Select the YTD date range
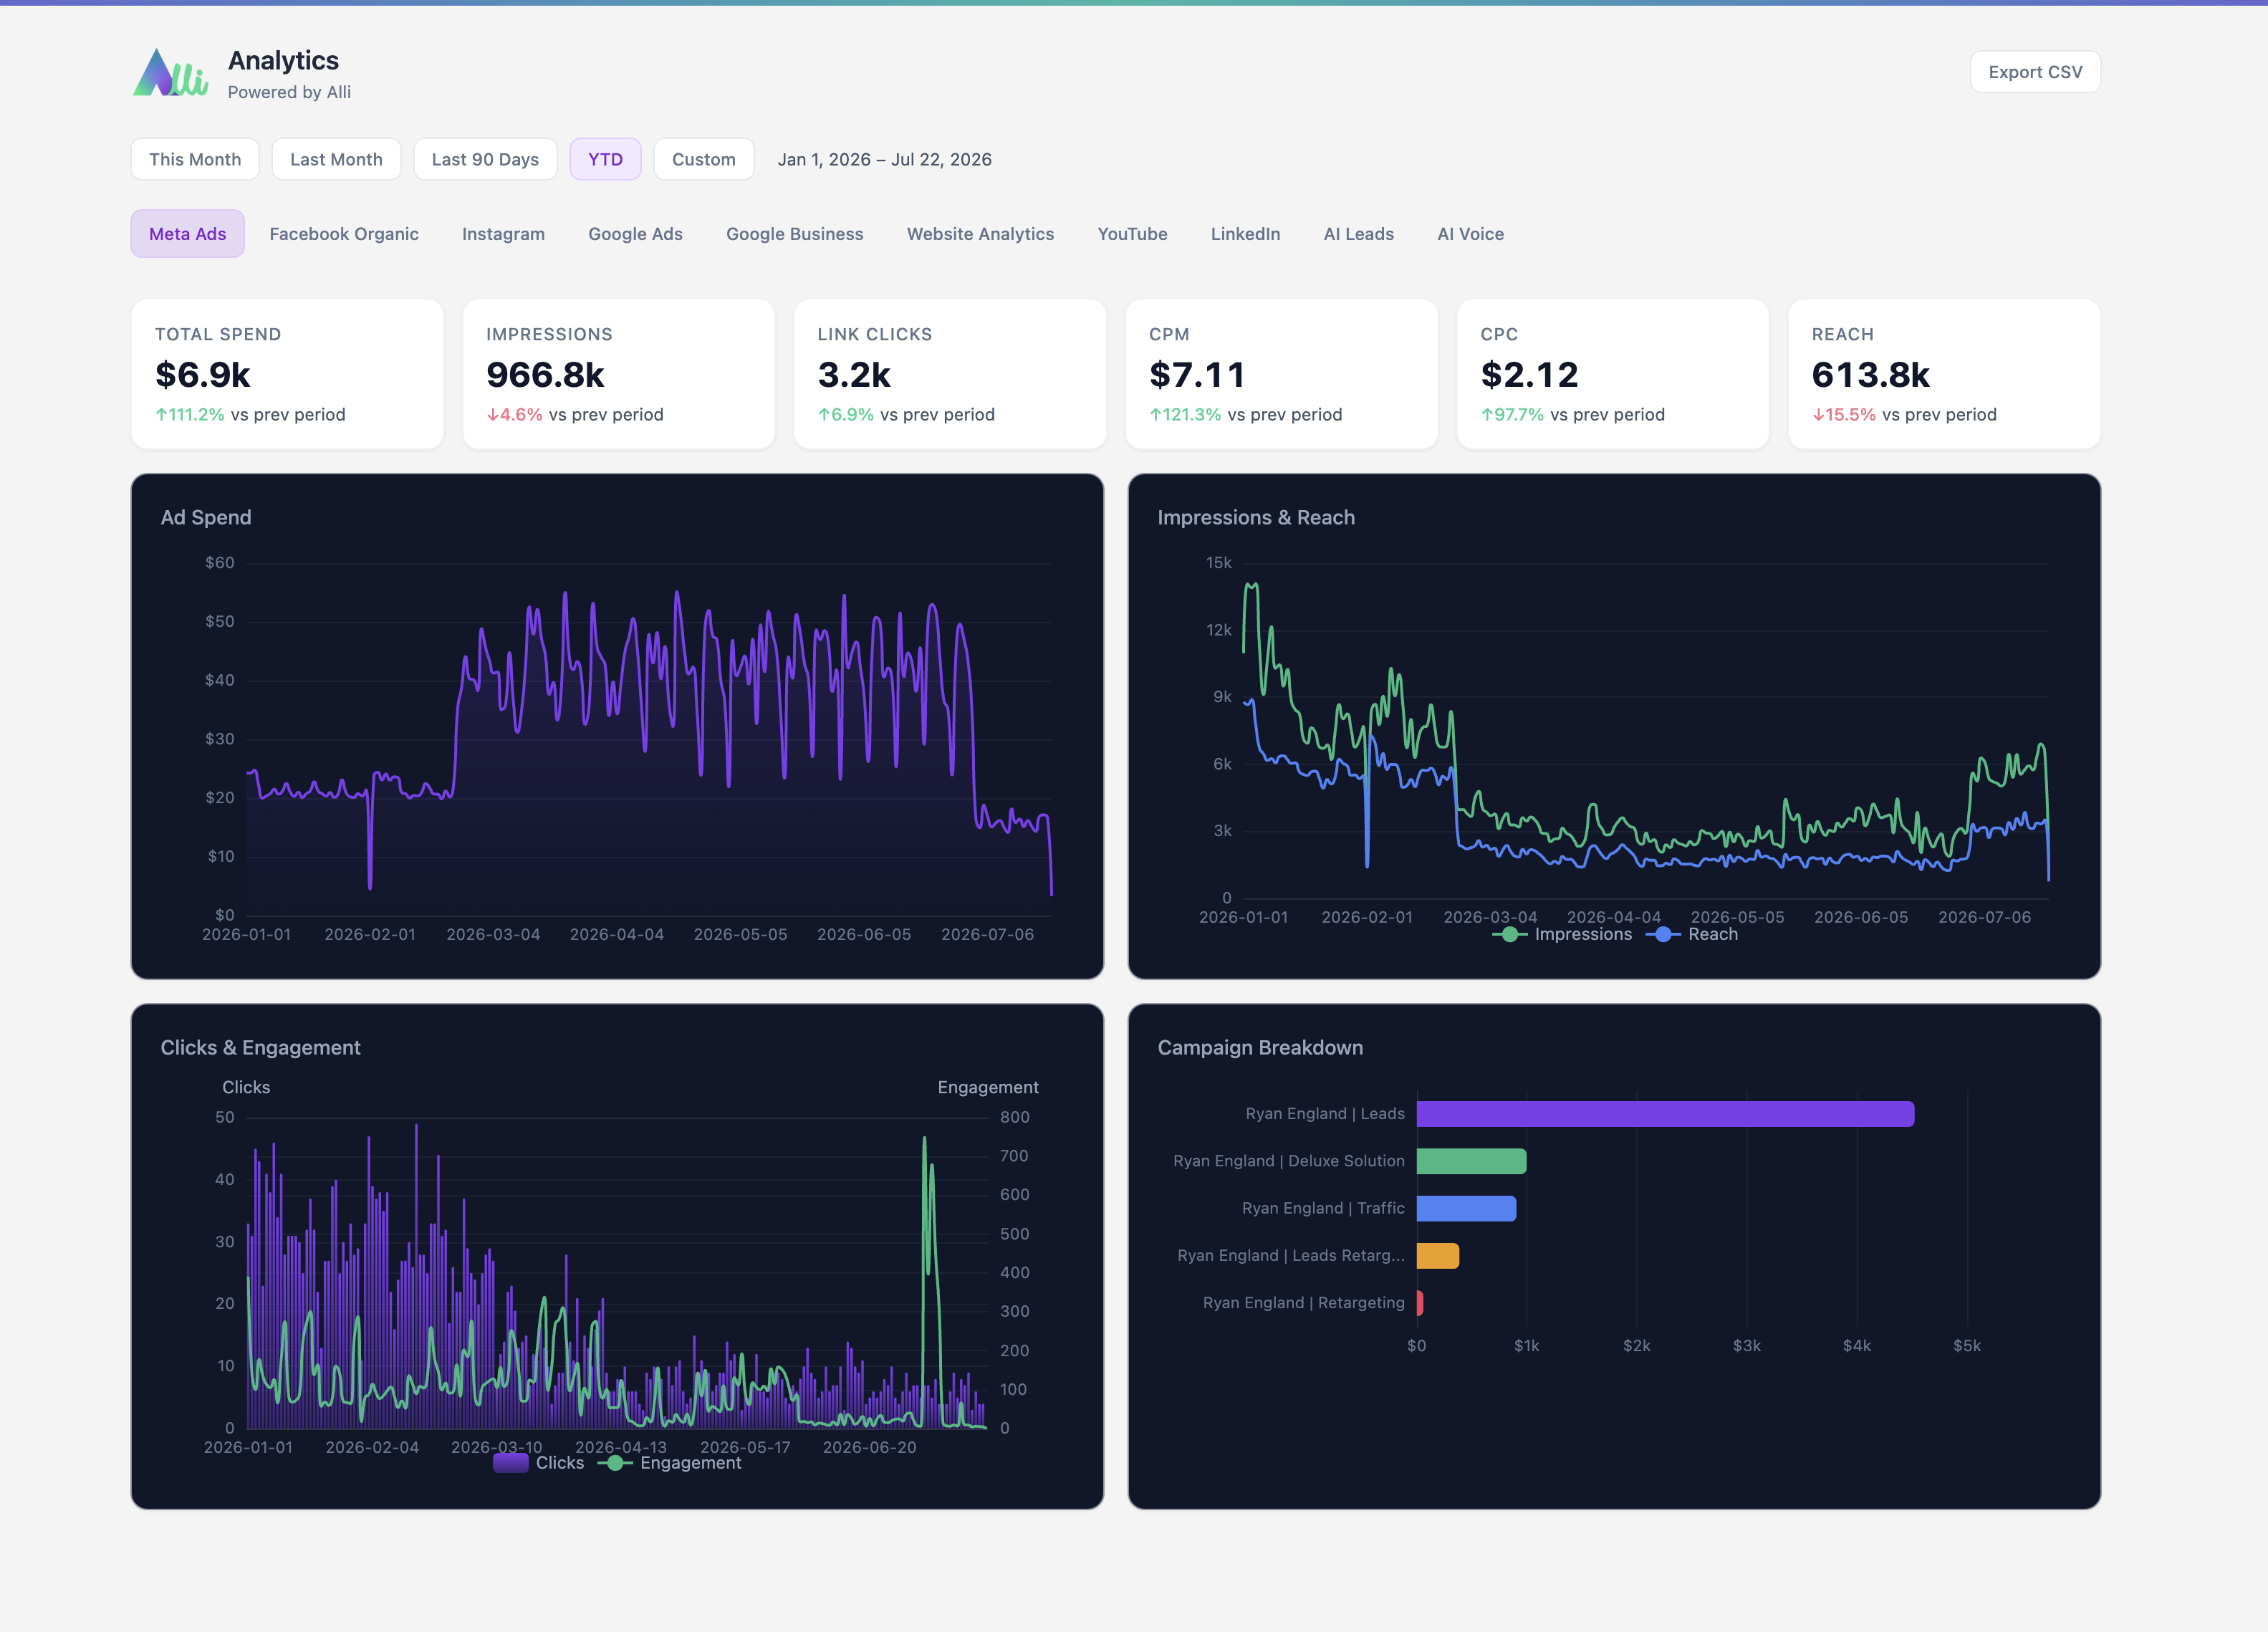2268x1632 pixels. [x=605, y=159]
